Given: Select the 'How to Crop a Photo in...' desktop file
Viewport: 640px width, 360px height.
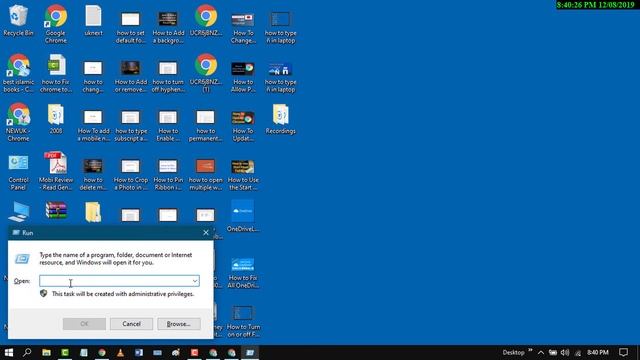Looking at the screenshot, I should coord(131,174).
